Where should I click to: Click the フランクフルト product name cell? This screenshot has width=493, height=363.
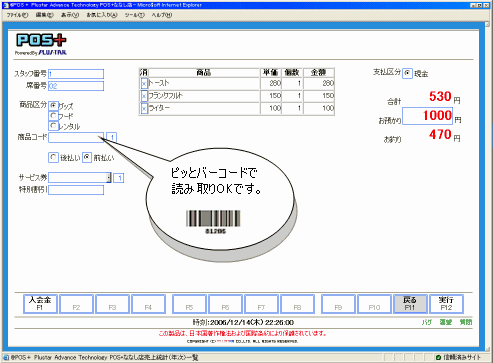(203, 96)
